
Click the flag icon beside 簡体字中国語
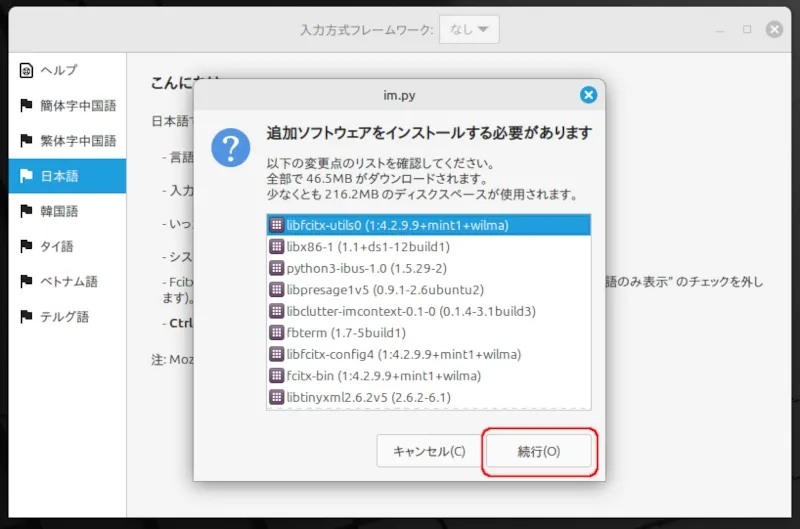point(26,106)
